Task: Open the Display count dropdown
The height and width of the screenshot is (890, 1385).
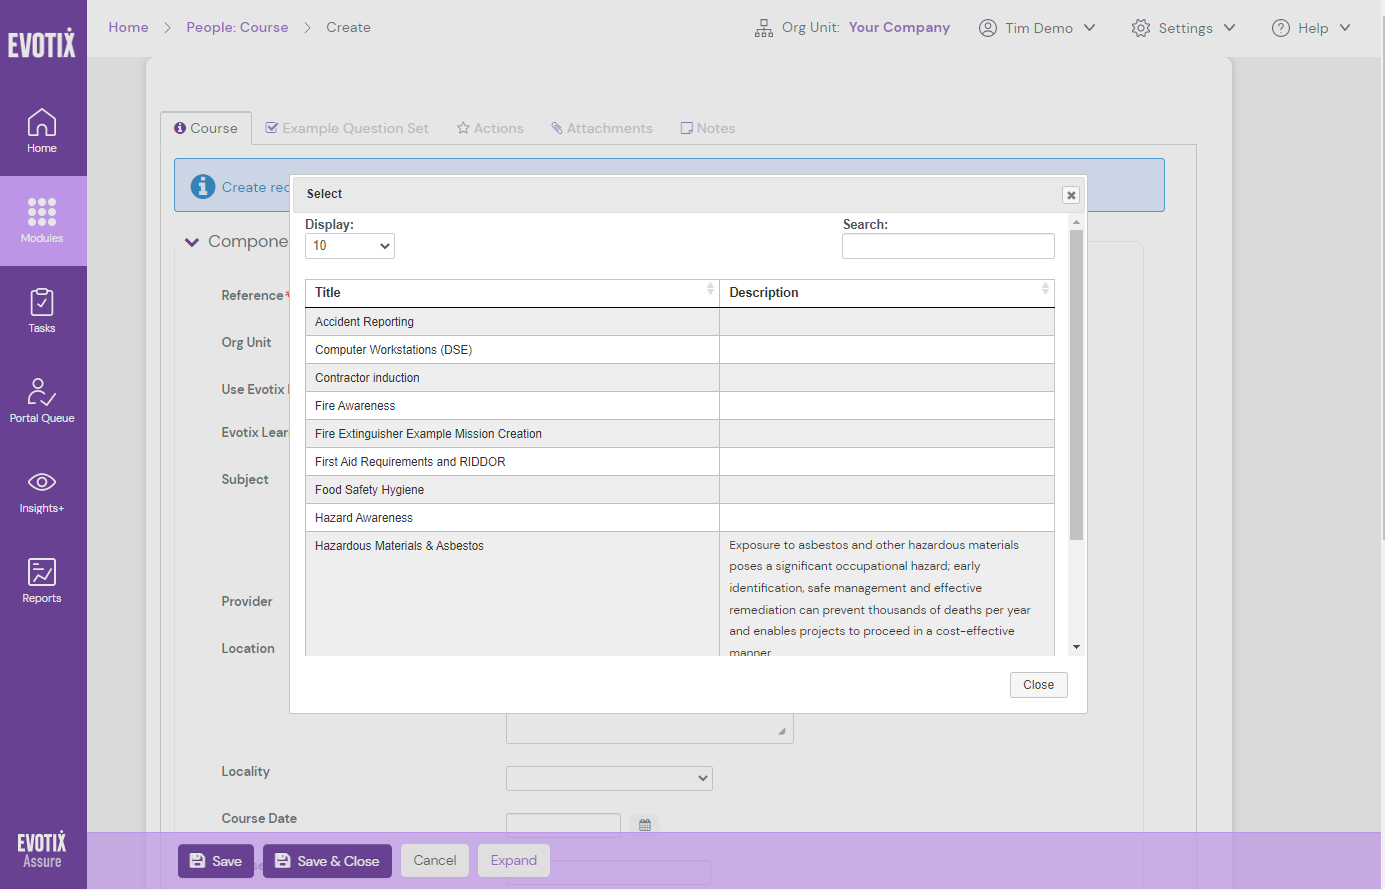Action: pyautogui.click(x=349, y=245)
